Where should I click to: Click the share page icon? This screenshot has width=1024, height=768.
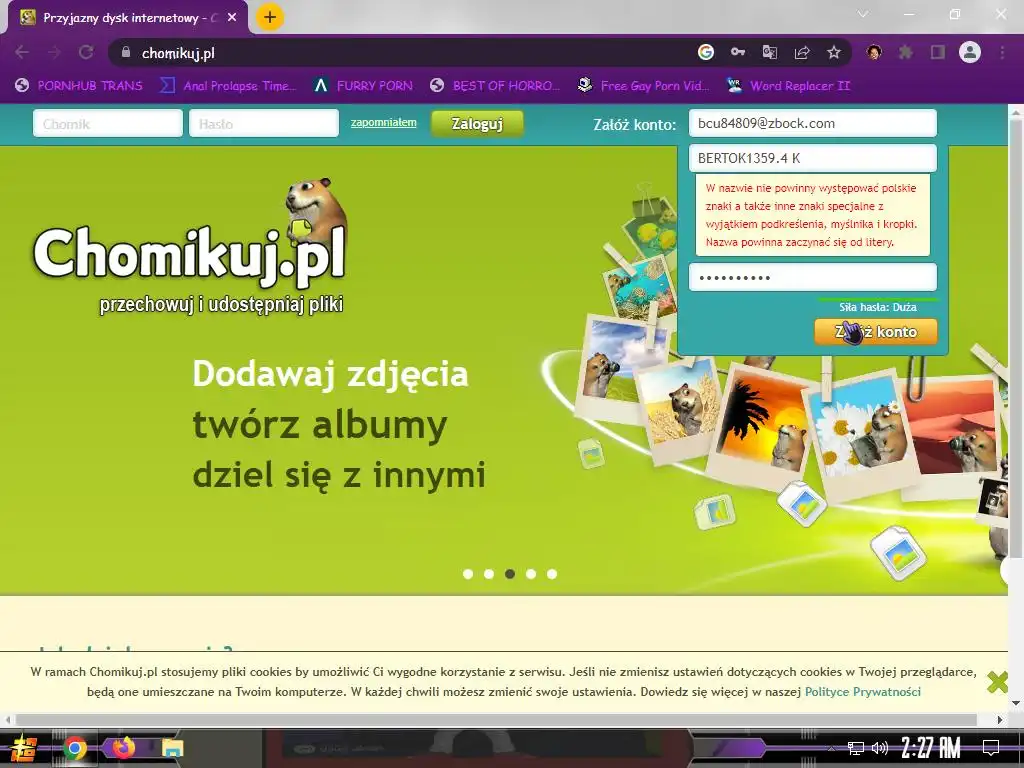tap(802, 52)
